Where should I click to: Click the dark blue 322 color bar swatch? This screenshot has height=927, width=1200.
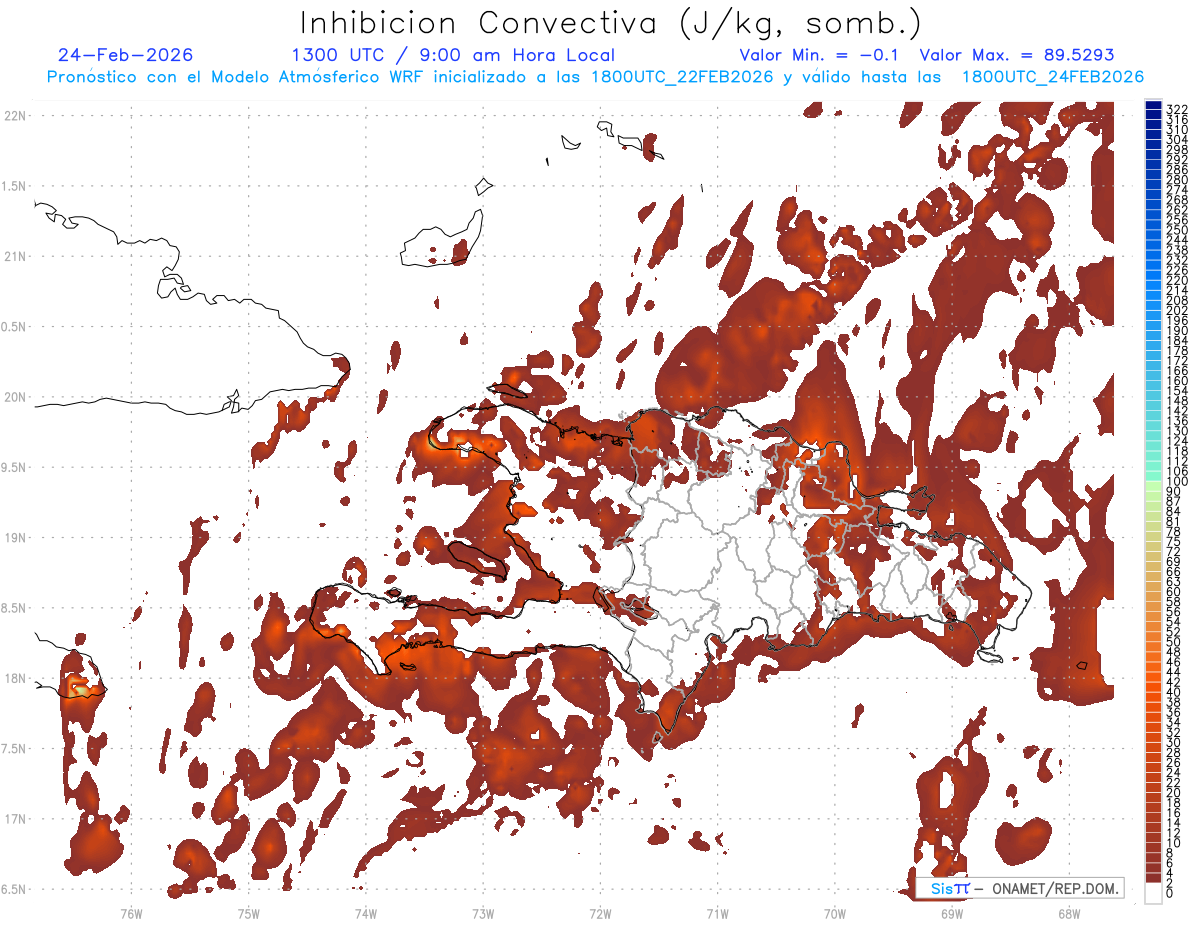pos(1154,106)
